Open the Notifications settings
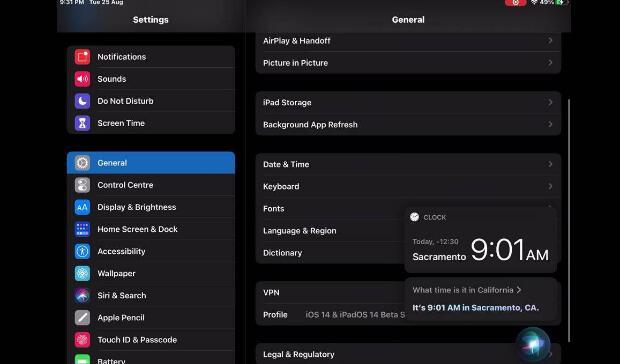The width and height of the screenshot is (620, 364). [151, 57]
